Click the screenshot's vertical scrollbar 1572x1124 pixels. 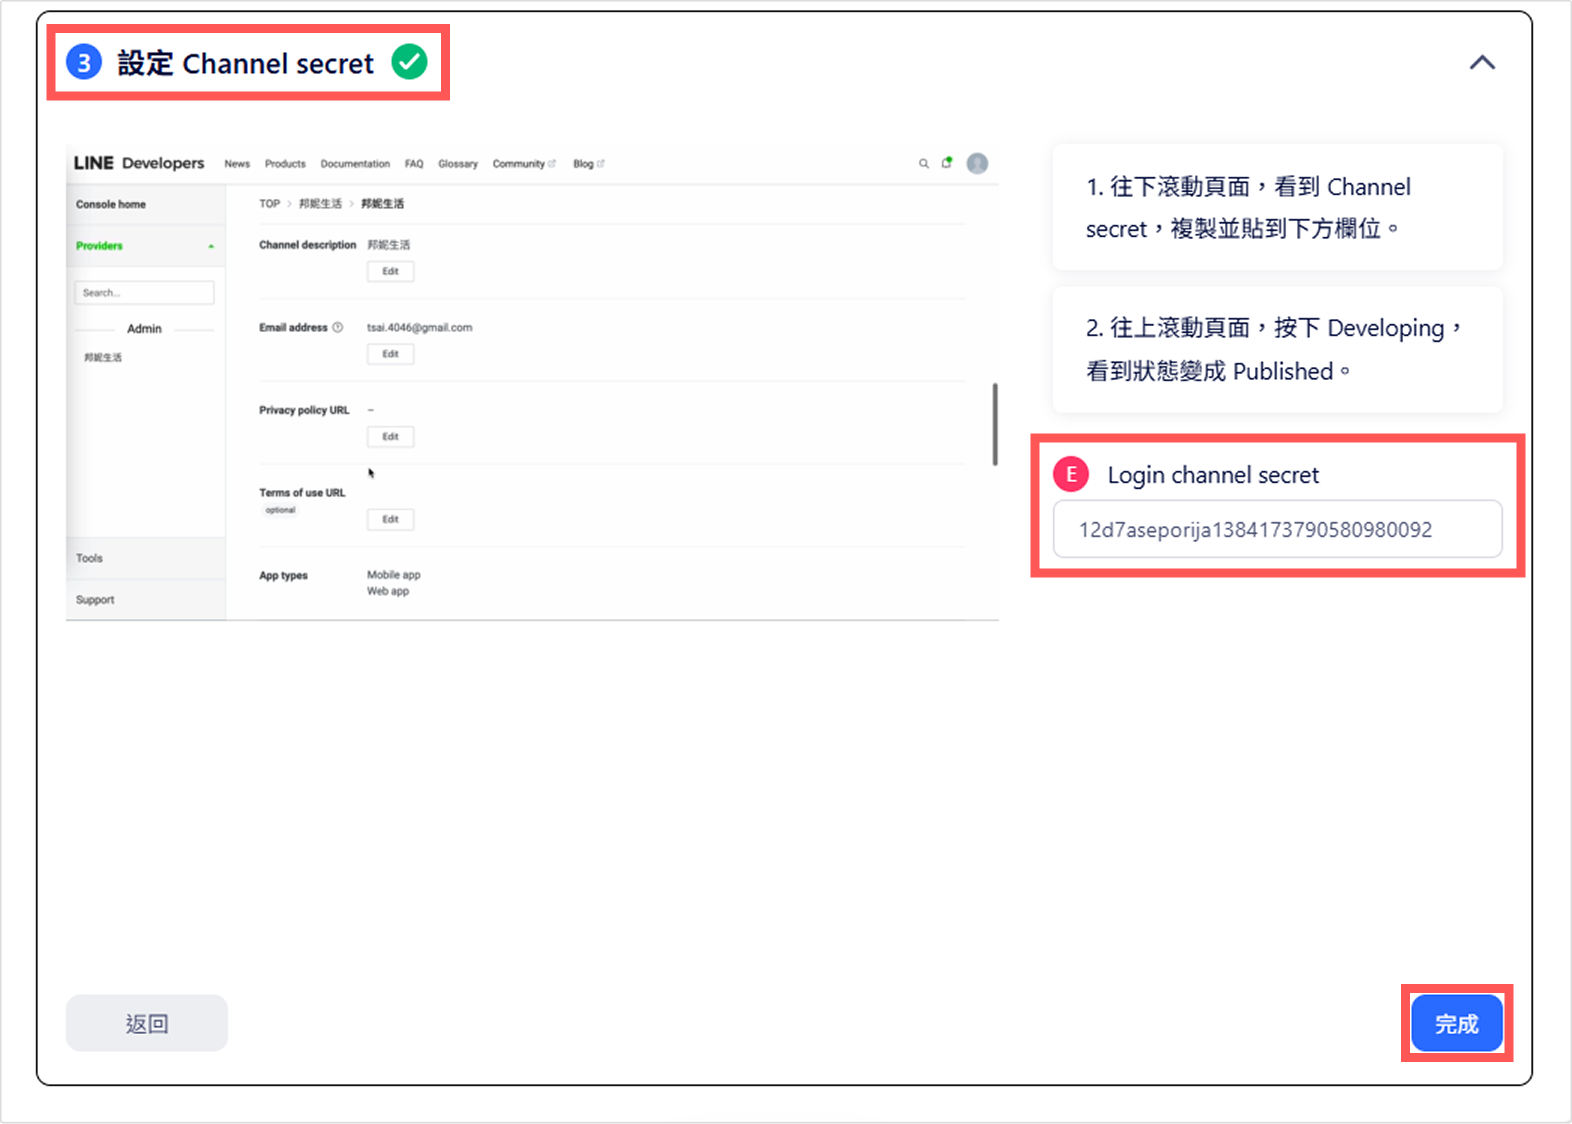coord(995,424)
